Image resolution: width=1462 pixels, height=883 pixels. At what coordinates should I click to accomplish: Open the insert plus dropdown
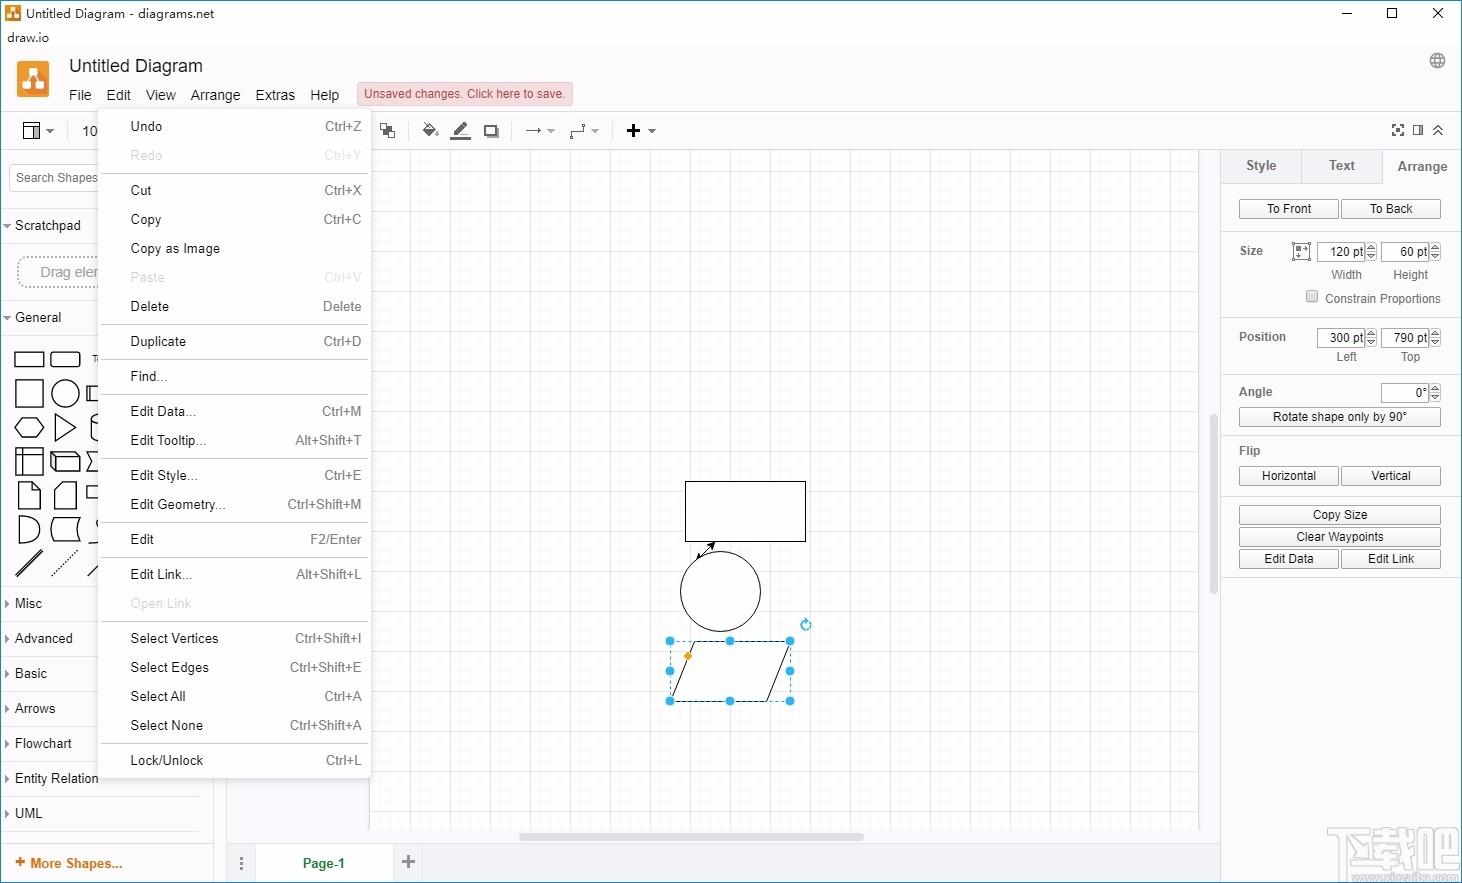[x=641, y=131]
